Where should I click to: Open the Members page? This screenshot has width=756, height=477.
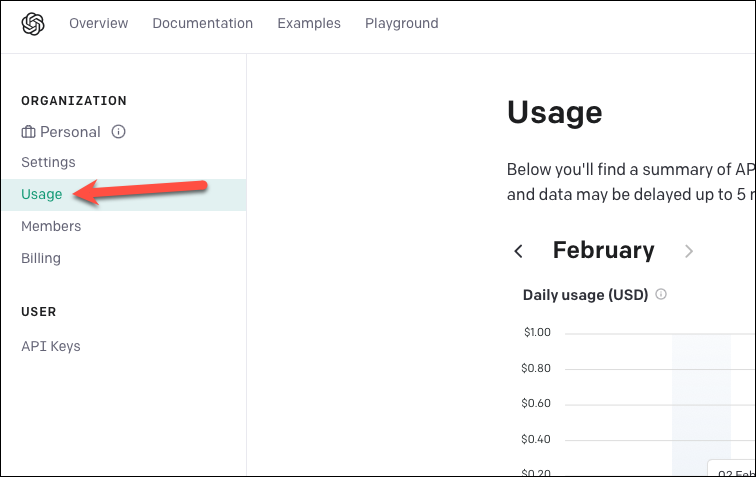[51, 226]
